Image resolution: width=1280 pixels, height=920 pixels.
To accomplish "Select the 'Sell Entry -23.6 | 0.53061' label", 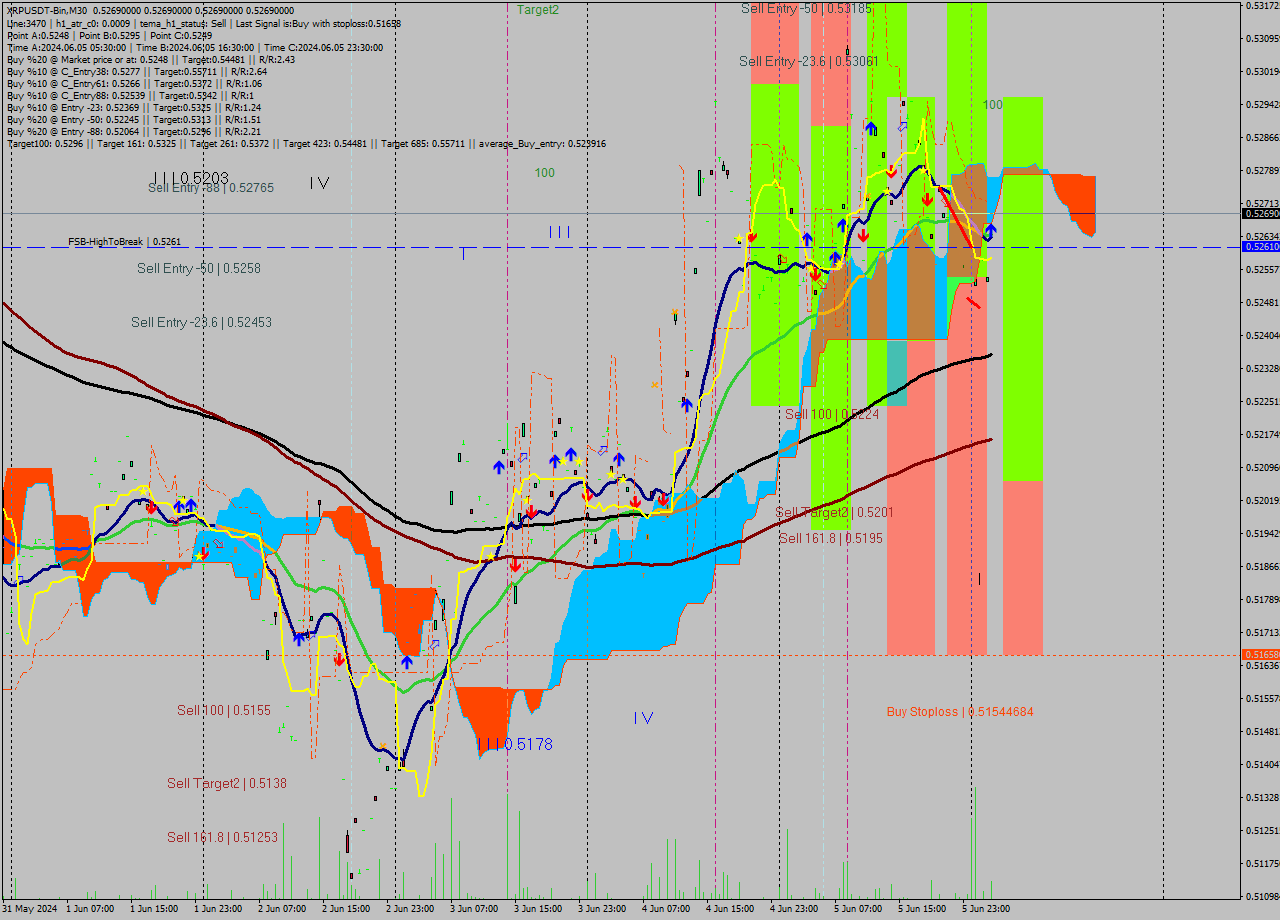I will pyautogui.click(x=809, y=61).
